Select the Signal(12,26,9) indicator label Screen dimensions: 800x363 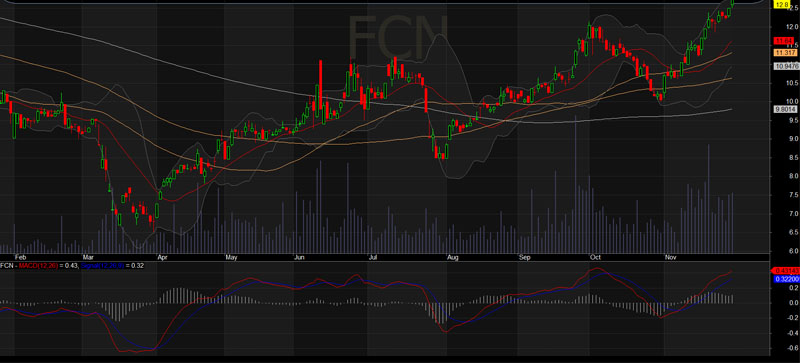(x=103, y=265)
